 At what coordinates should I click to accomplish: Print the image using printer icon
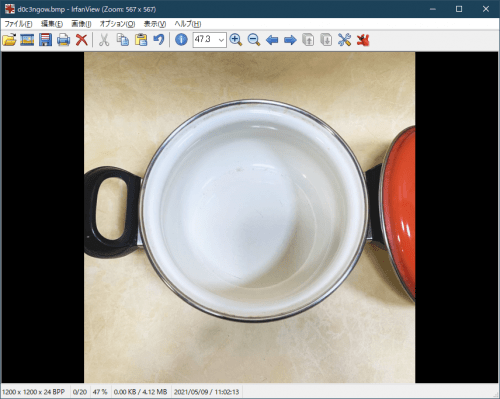pyautogui.click(x=63, y=40)
